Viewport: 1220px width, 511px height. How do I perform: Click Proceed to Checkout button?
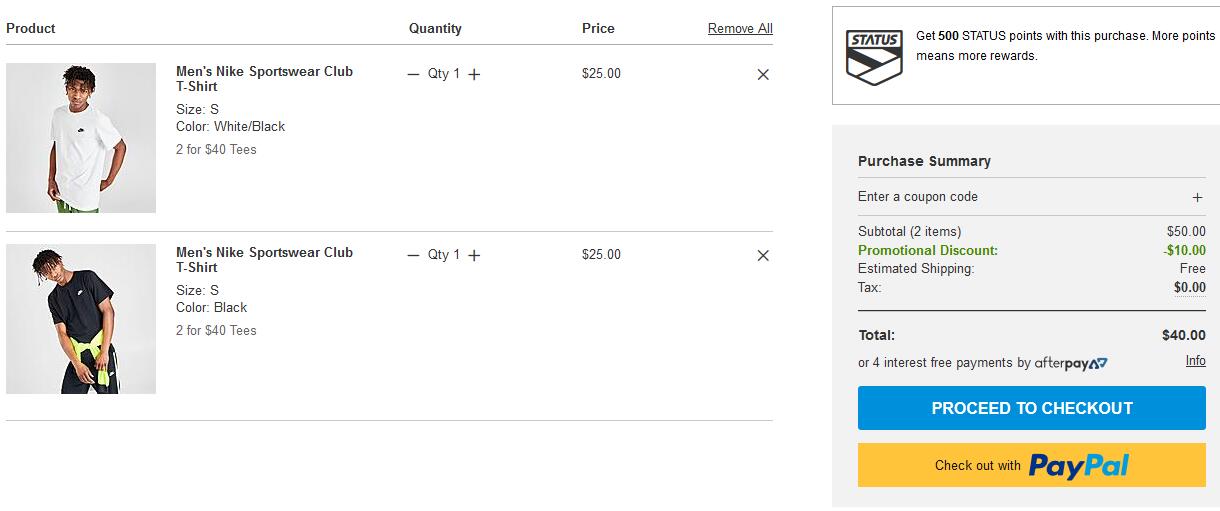coord(1032,408)
